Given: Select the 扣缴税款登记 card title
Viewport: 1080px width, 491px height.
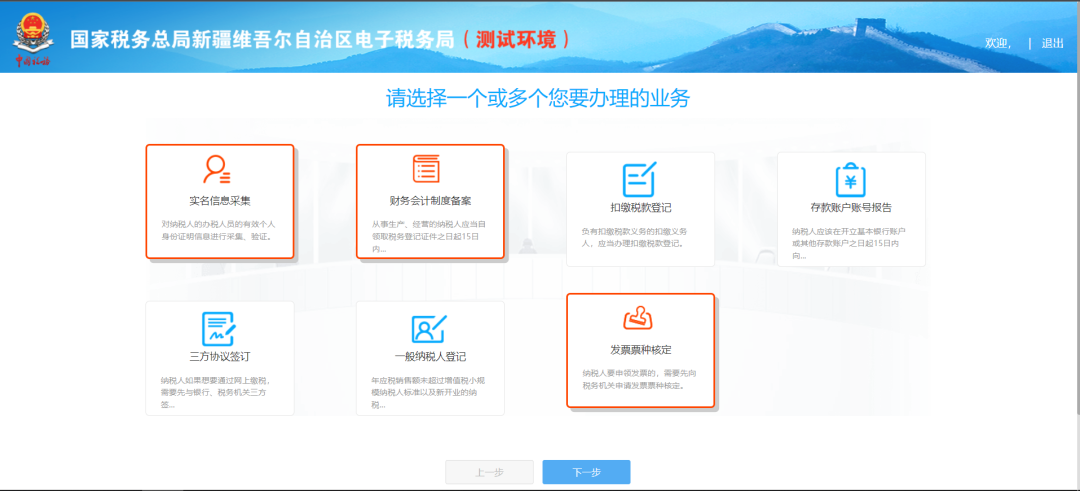Looking at the screenshot, I should pyautogui.click(x=641, y=208).
